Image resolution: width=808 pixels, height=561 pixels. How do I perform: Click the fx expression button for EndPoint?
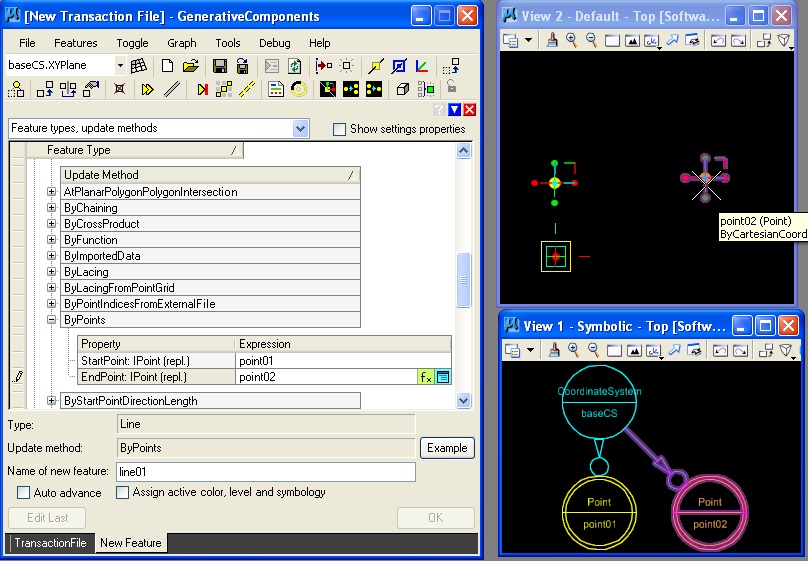tap(425, 377)
